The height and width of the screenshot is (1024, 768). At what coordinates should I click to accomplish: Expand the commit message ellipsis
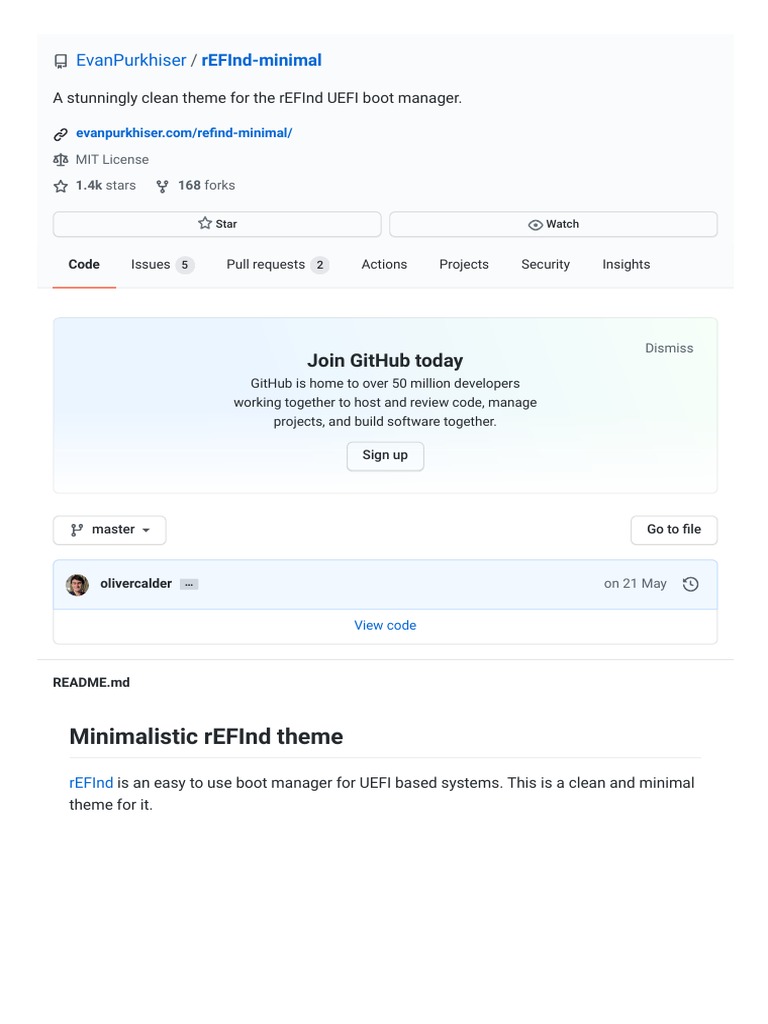[189, 584]
